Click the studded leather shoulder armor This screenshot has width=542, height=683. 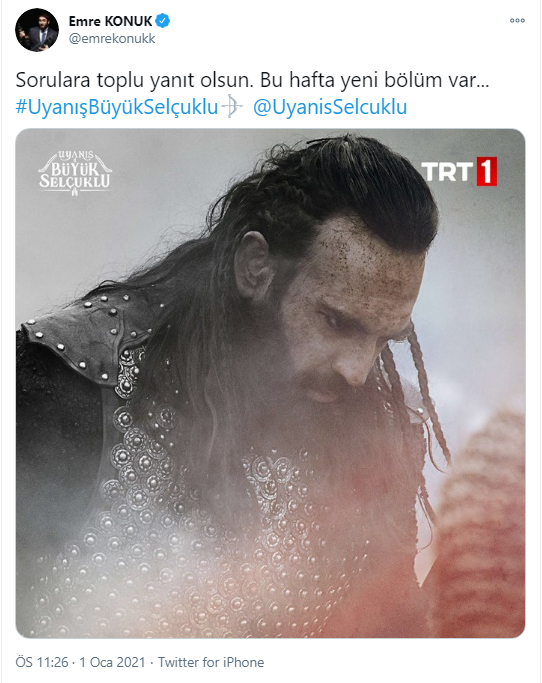tap(89, 335)
